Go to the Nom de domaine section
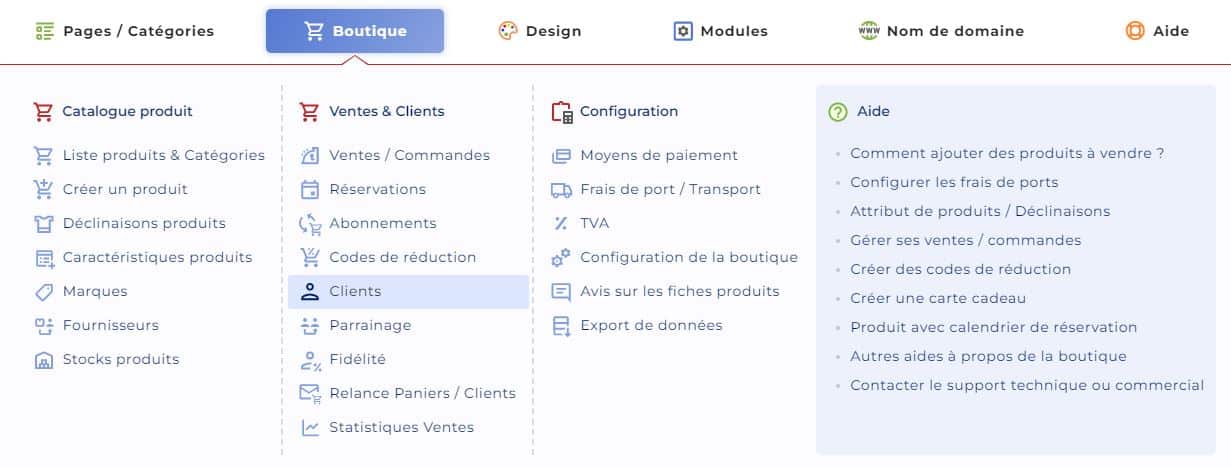Viewport: 1231px width, 468px height. coord(941,31)
